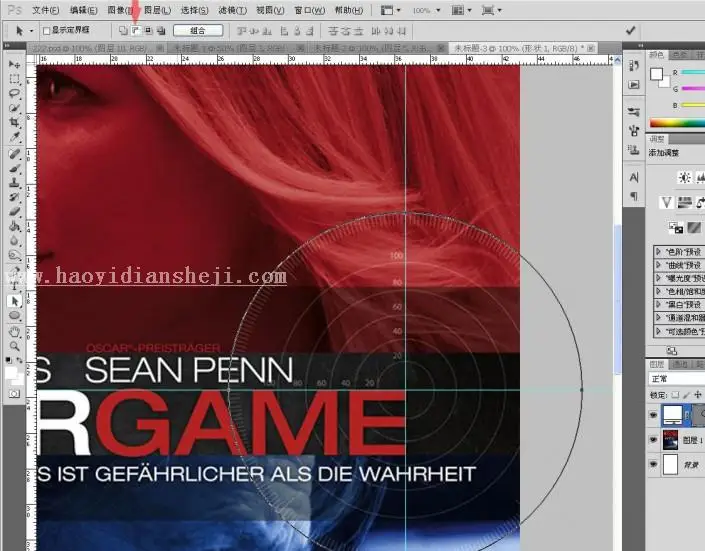Open the 文件(F) menu
The height and width of the screenshot is (551, 705).
[x=45, y=10]
